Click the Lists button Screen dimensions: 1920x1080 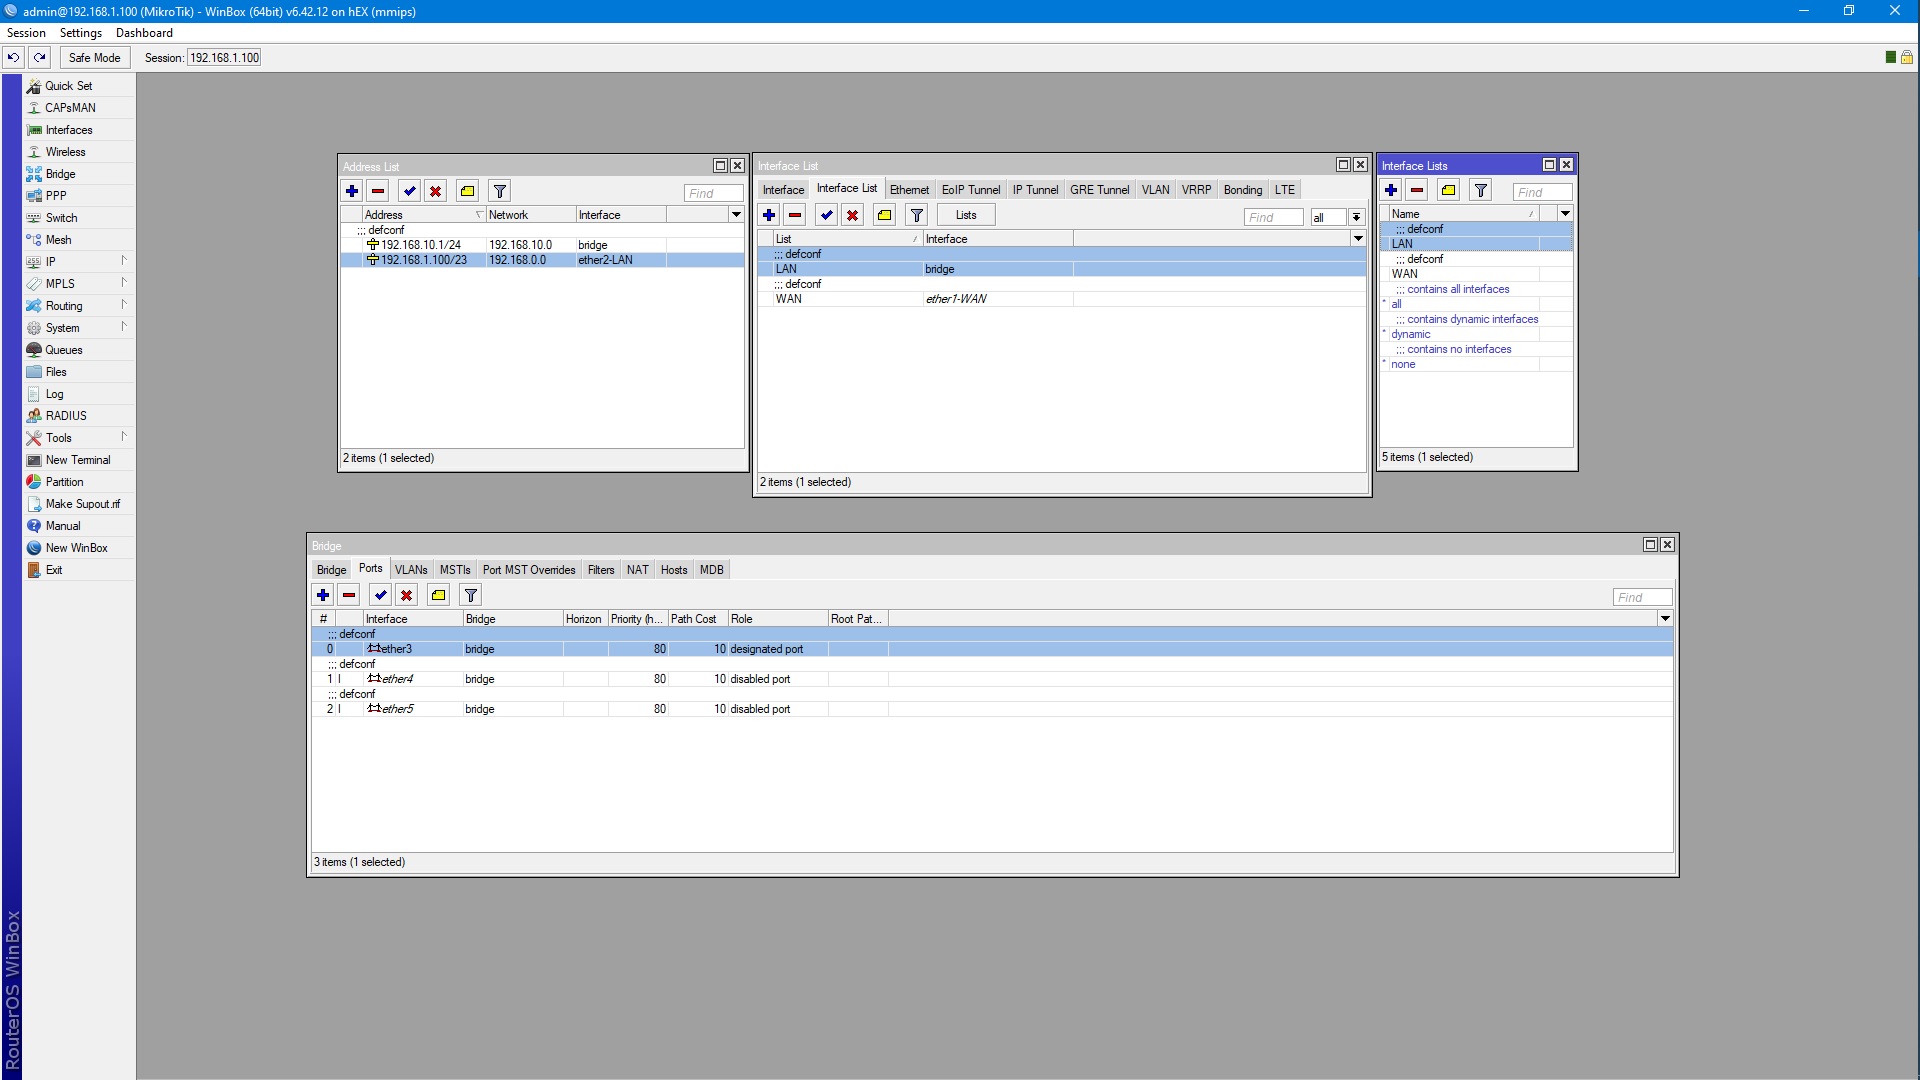[966, 215]
